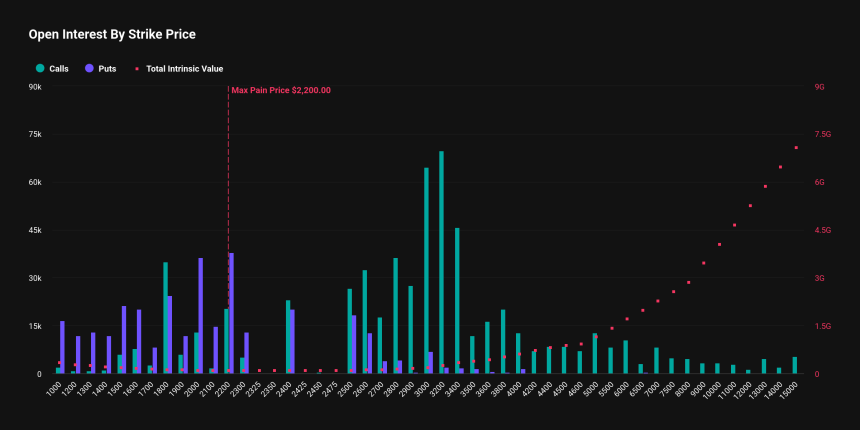Select the tallest calls bar at strike 3200
This screenshot has width=860, height=430.
click(x=442, y=262)
